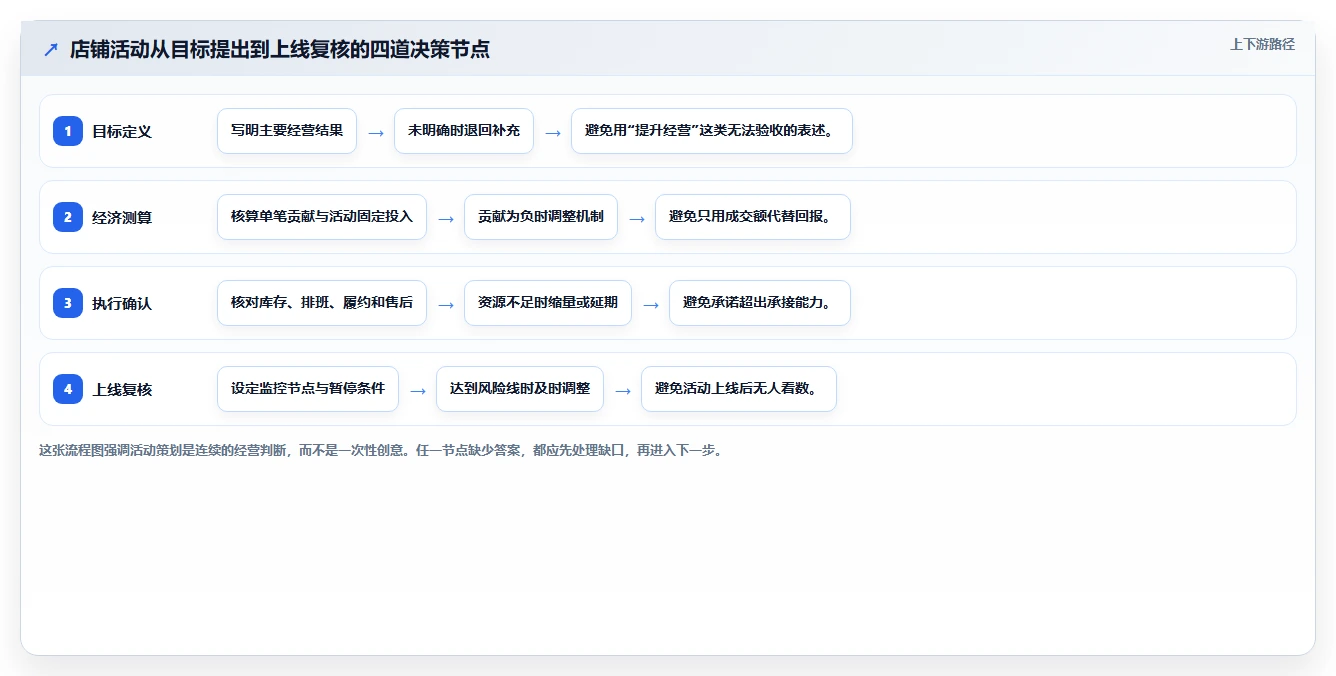Click the 避免用"提升经营"这类无法验收的表述 box
This screenshot has height=676, width=1336.
(711, 131)
